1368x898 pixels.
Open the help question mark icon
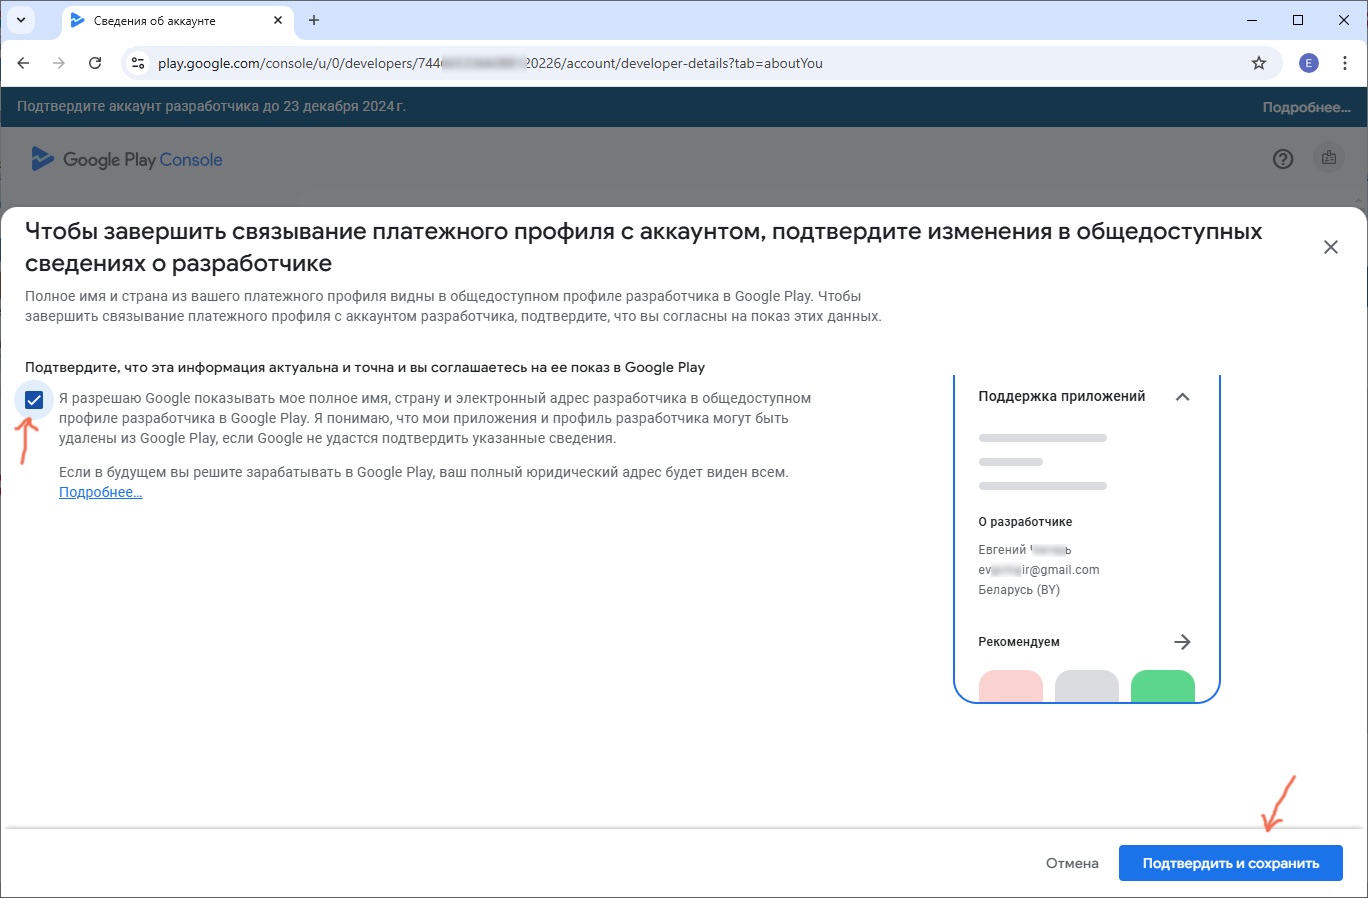point(1283,159)
